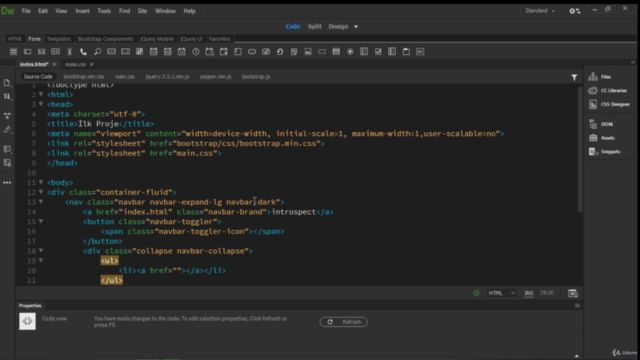The width and height of the screenshot is (640, 360).
Task: Insert a Tel (phone) field icon
Action: coord(83,52)
